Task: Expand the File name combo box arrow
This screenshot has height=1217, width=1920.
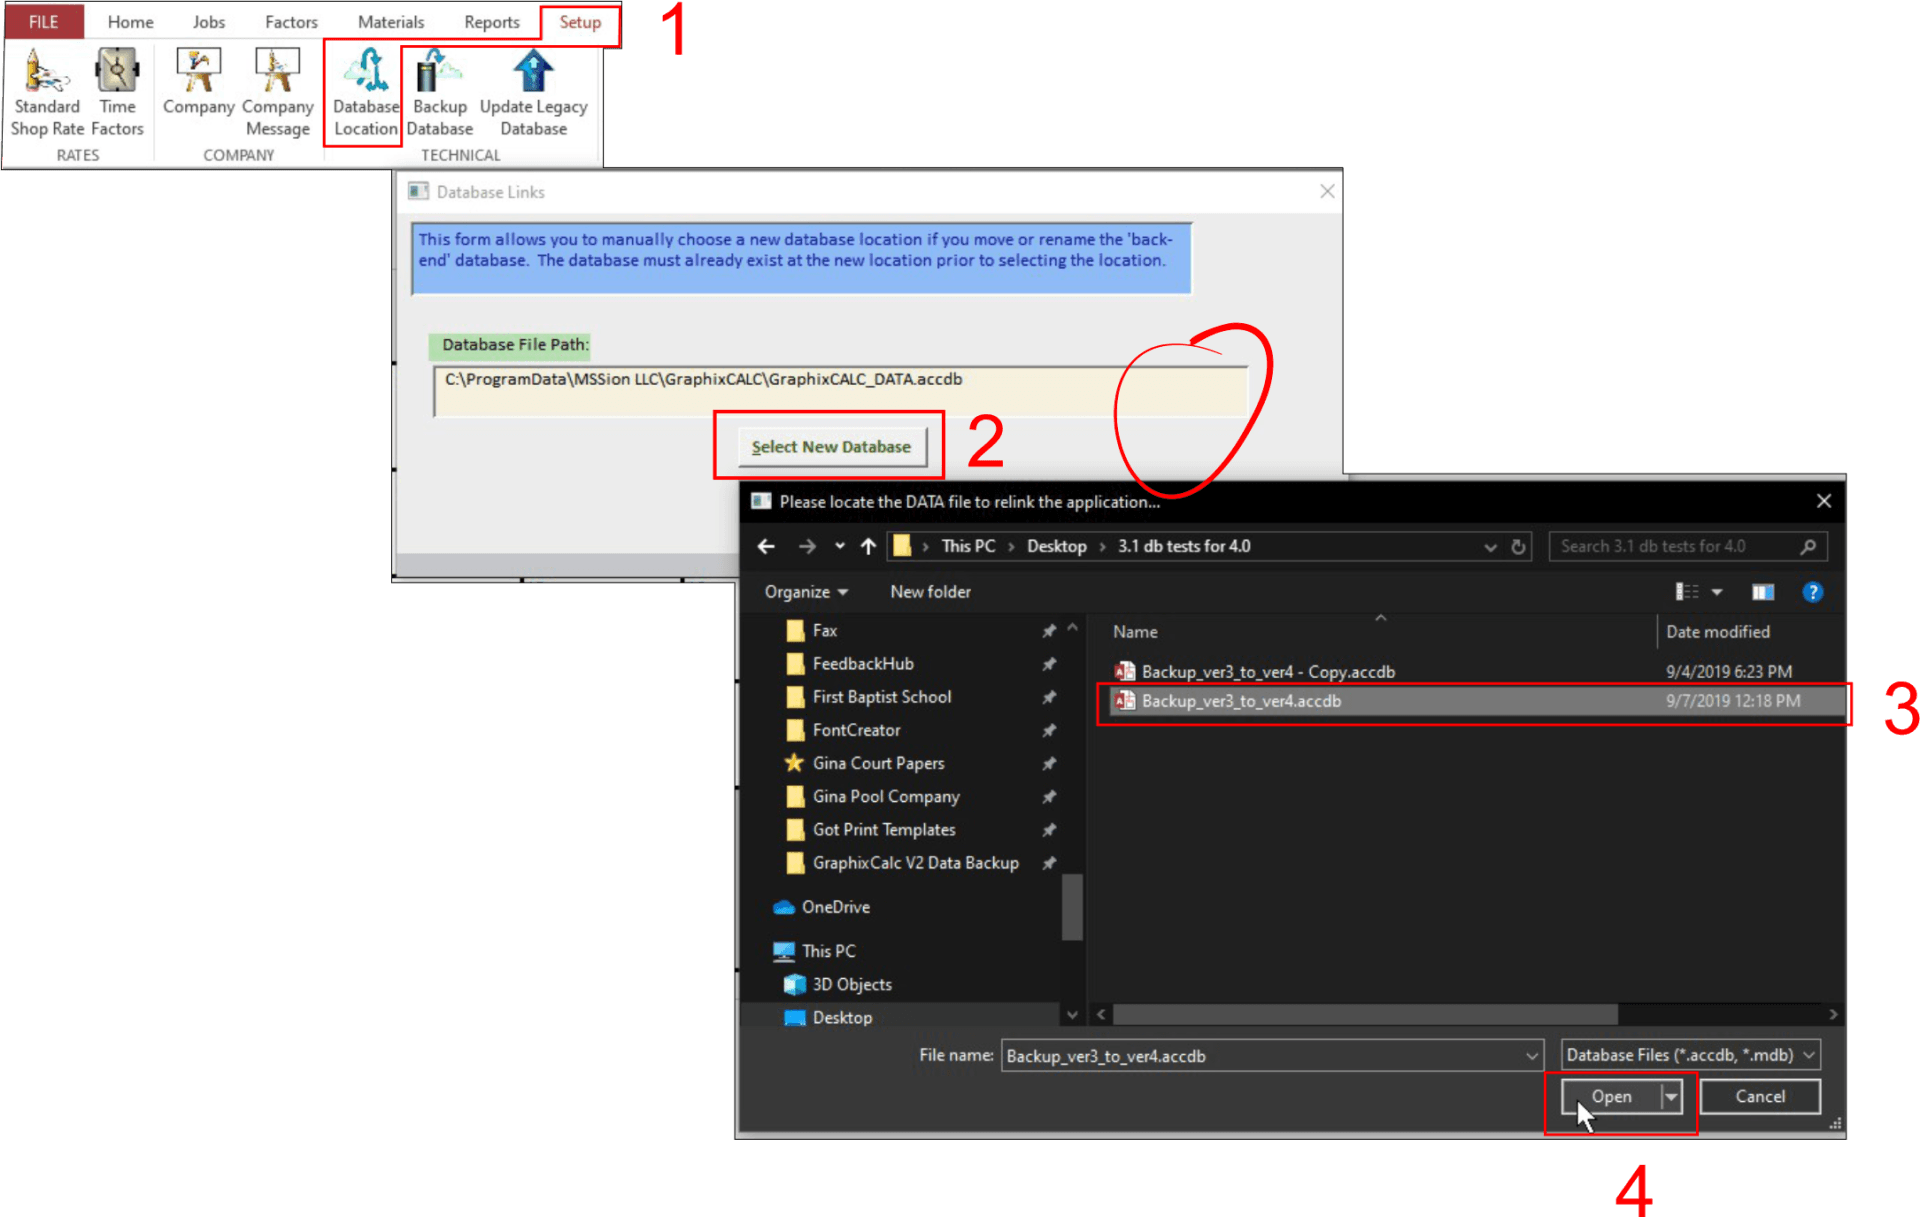Action: pos(1531,1056)
